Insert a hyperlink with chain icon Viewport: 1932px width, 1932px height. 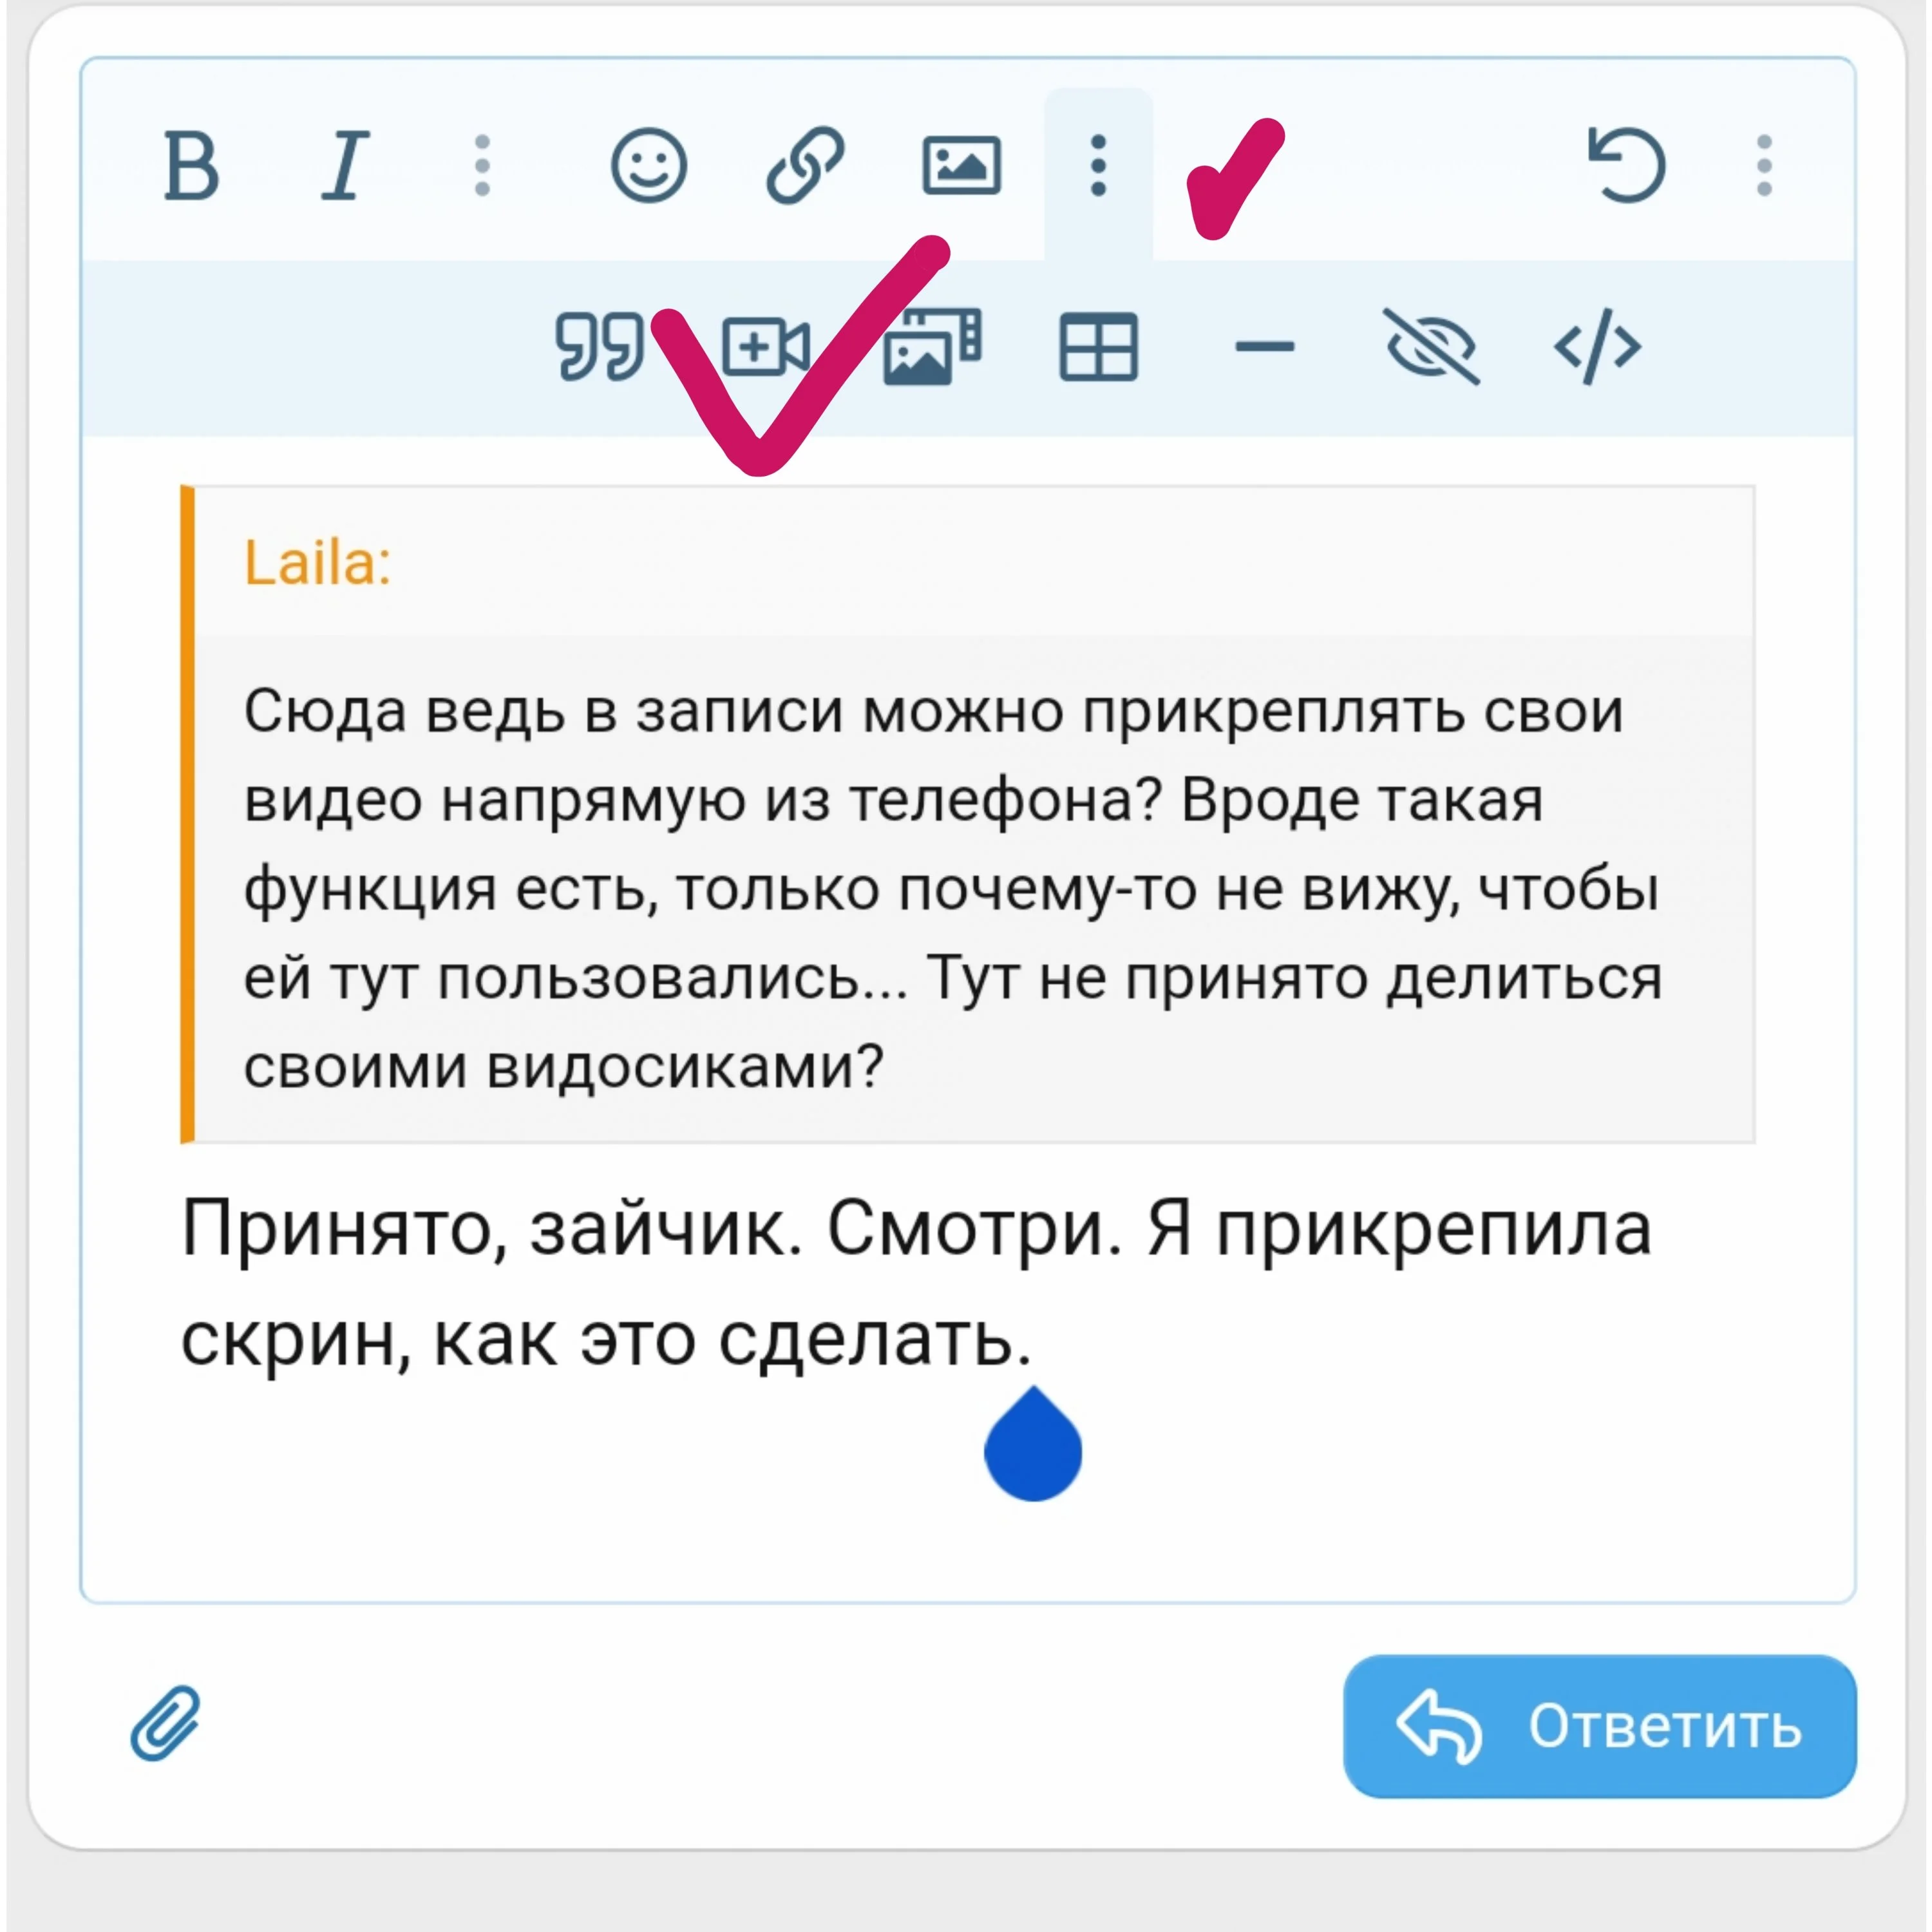(x=805, y=166)
